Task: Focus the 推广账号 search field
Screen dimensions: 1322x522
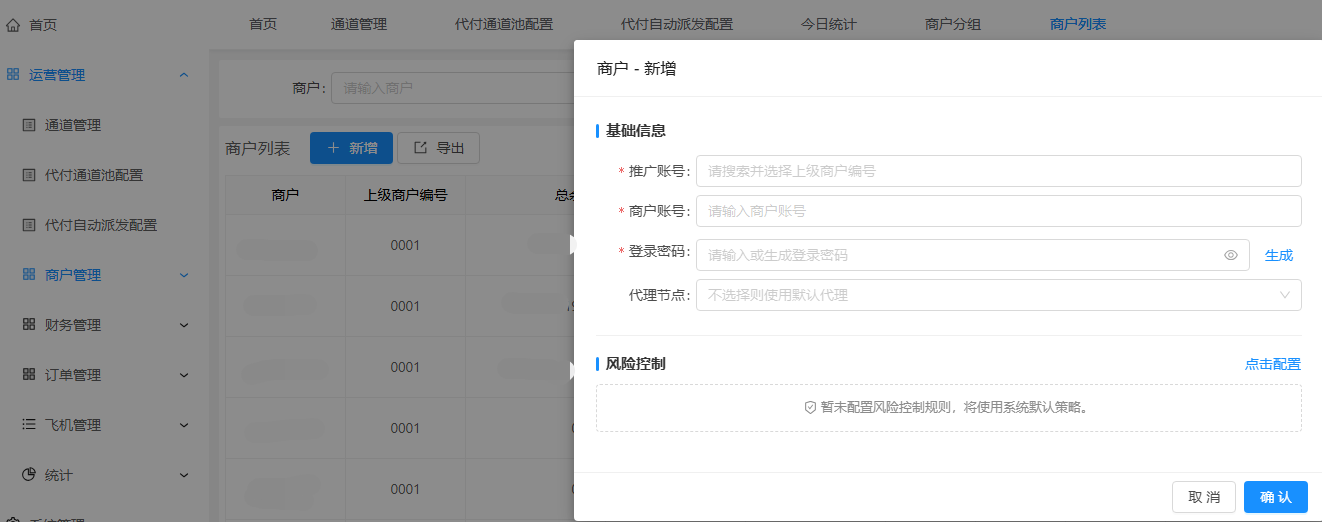Action: (x=999, y=171)
